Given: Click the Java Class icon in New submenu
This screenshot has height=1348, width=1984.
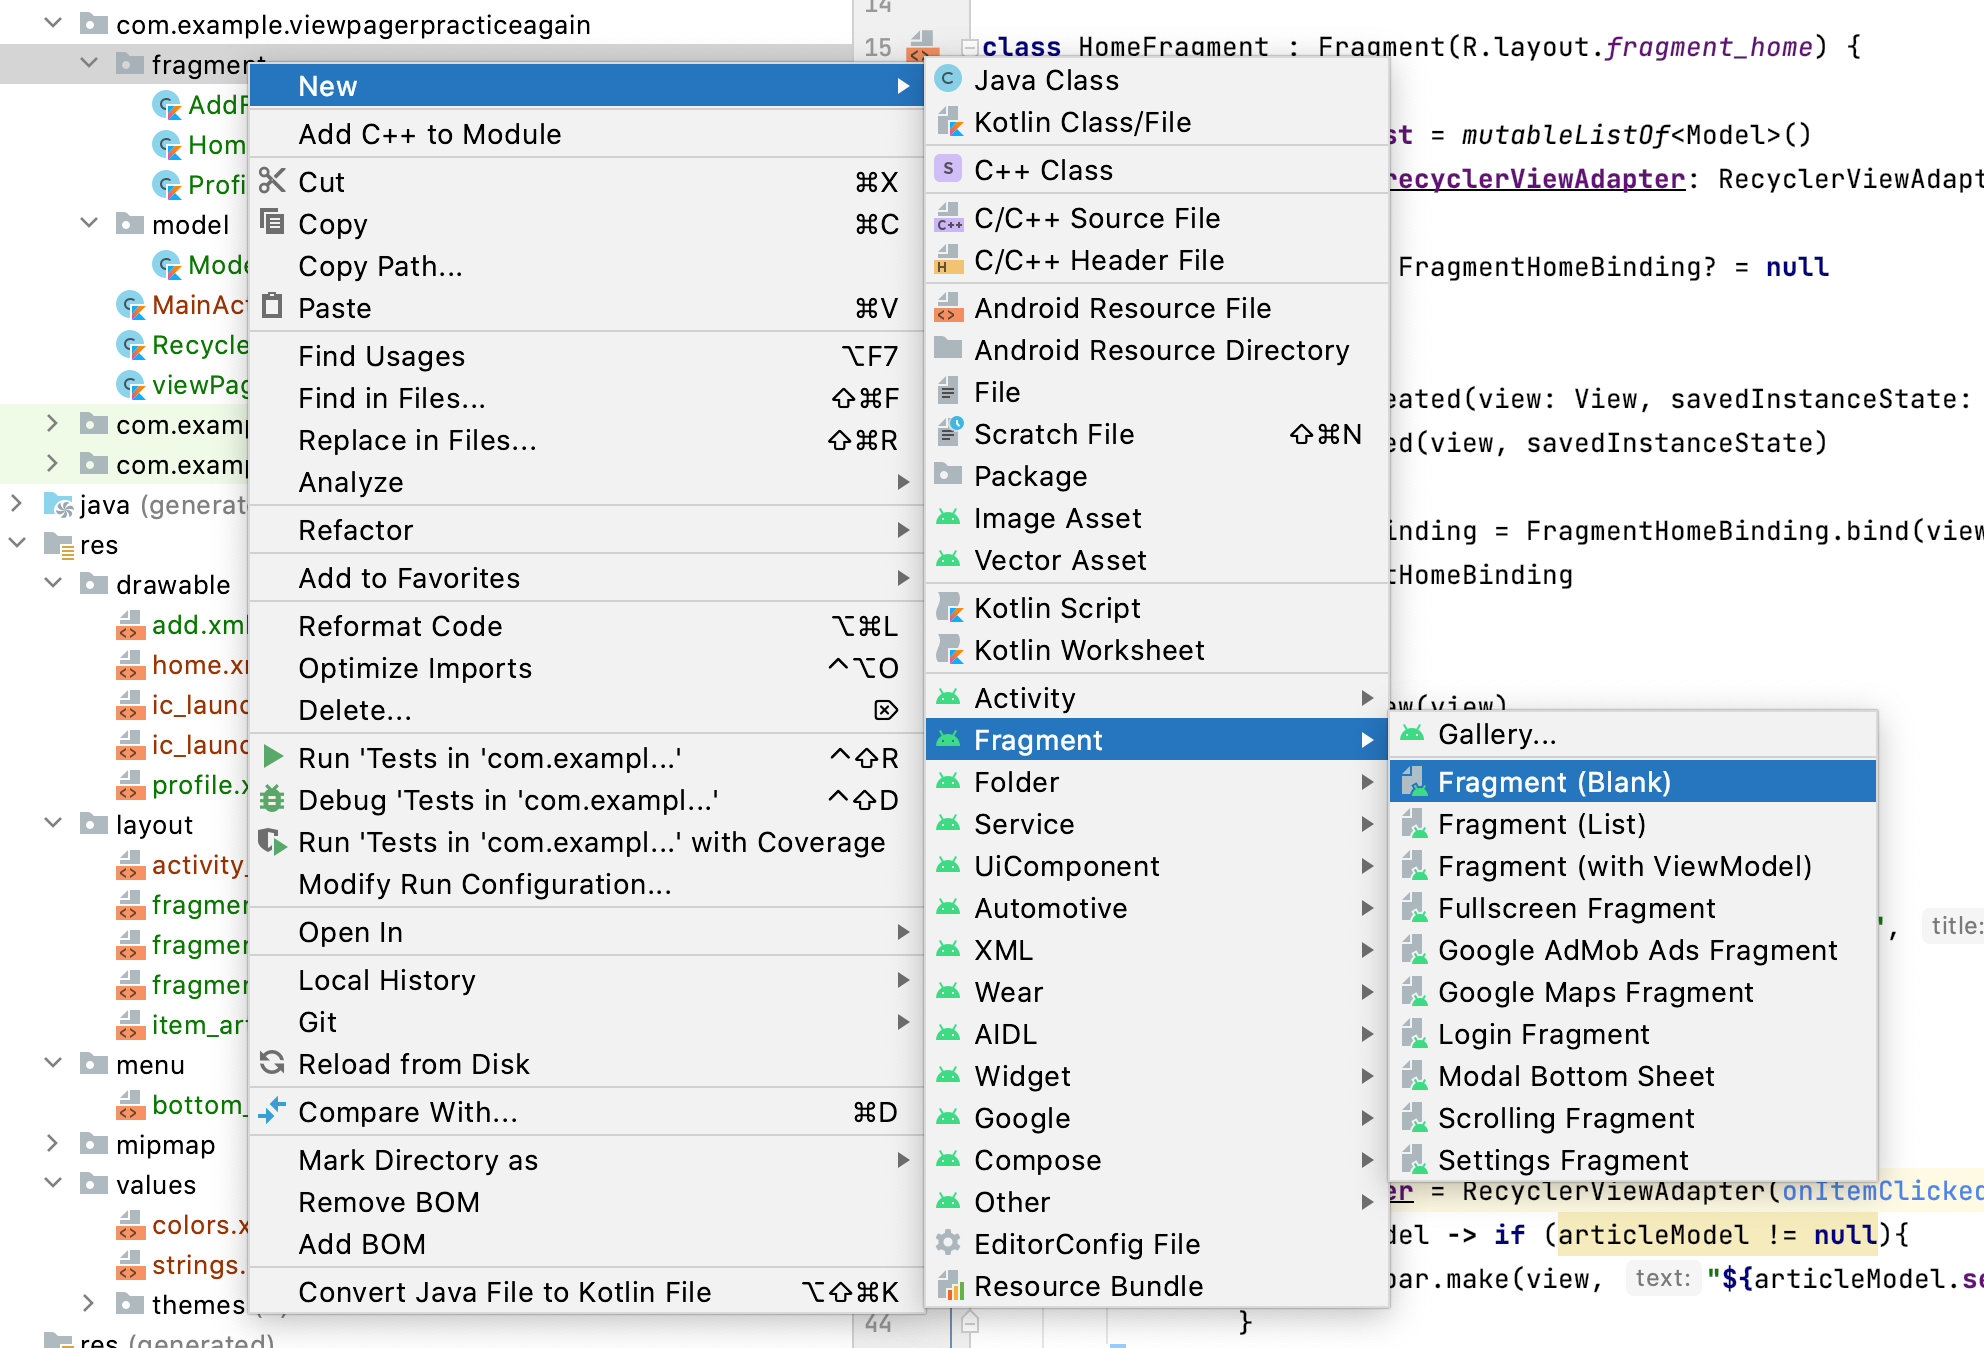Looking at the screenshot, I should point(948,79).
